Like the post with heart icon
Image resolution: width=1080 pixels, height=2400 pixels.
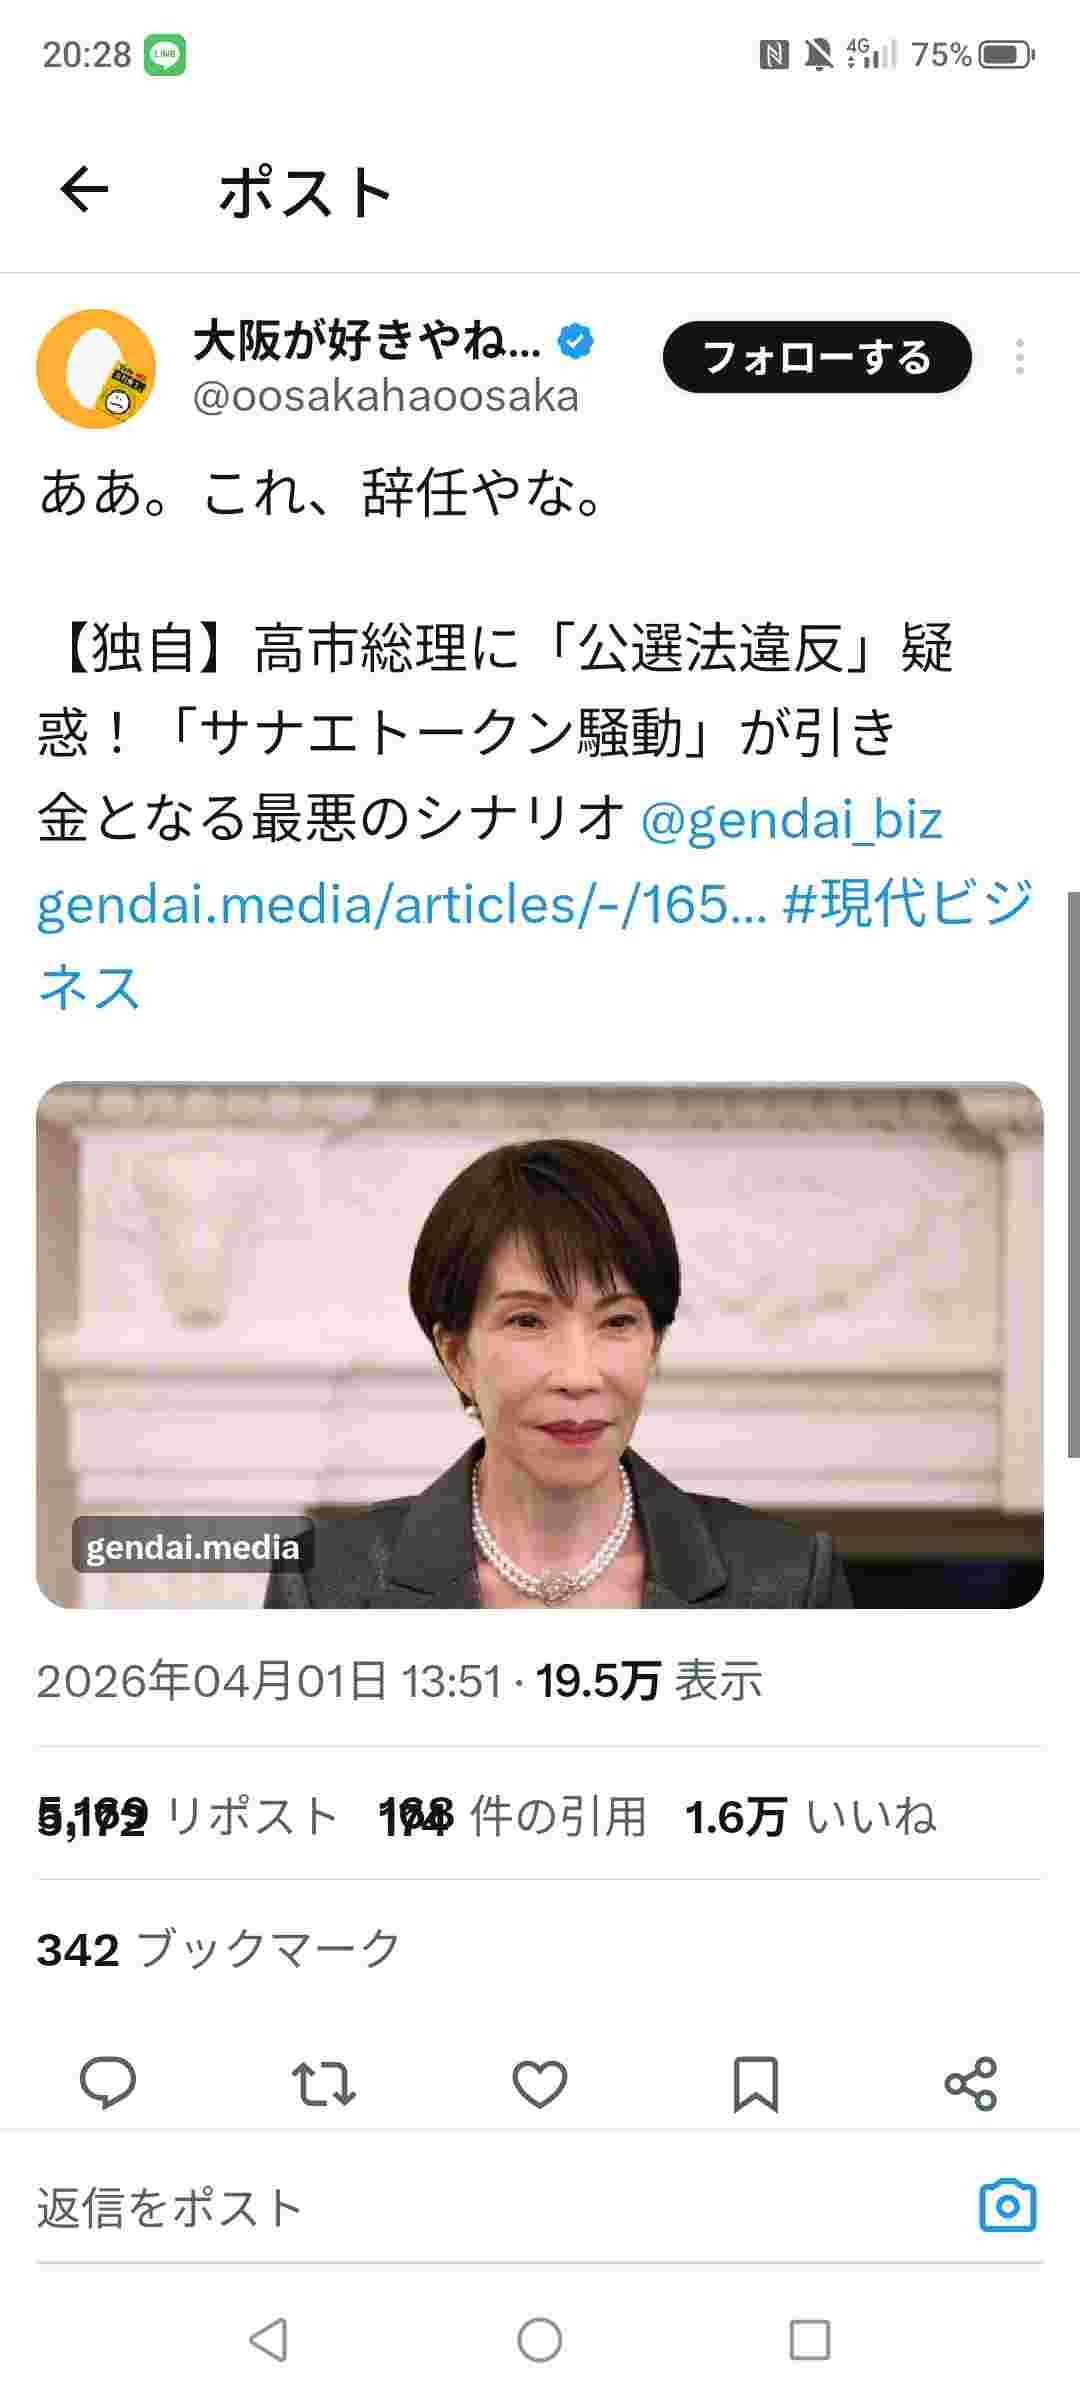click(540, 2084)
